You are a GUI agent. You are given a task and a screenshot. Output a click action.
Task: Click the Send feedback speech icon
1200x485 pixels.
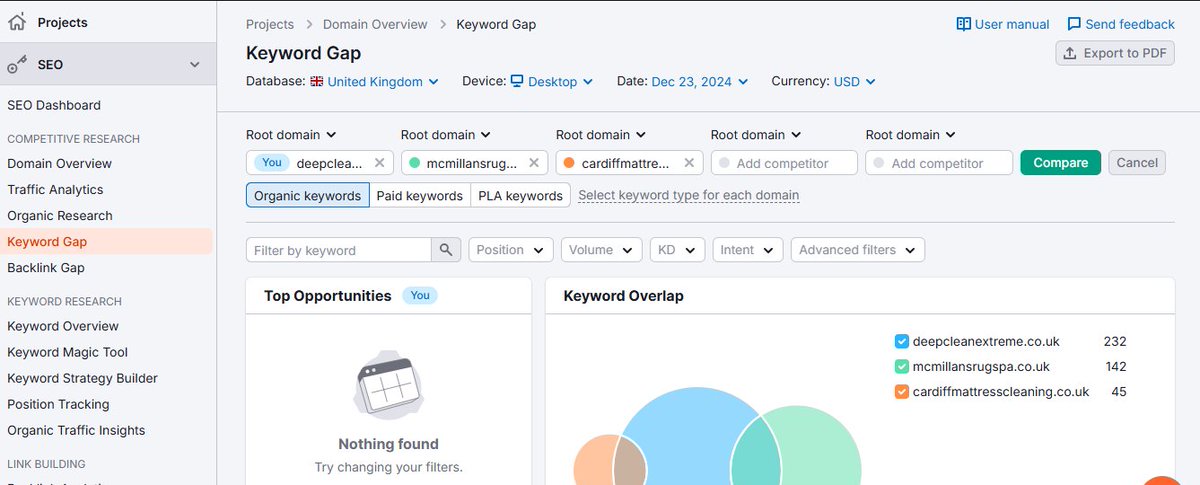(x=1074, y=24)
